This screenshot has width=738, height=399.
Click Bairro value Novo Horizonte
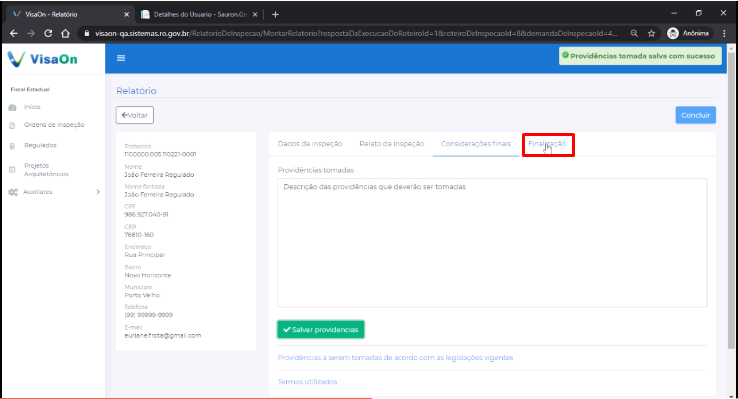[x=148, y=275]
